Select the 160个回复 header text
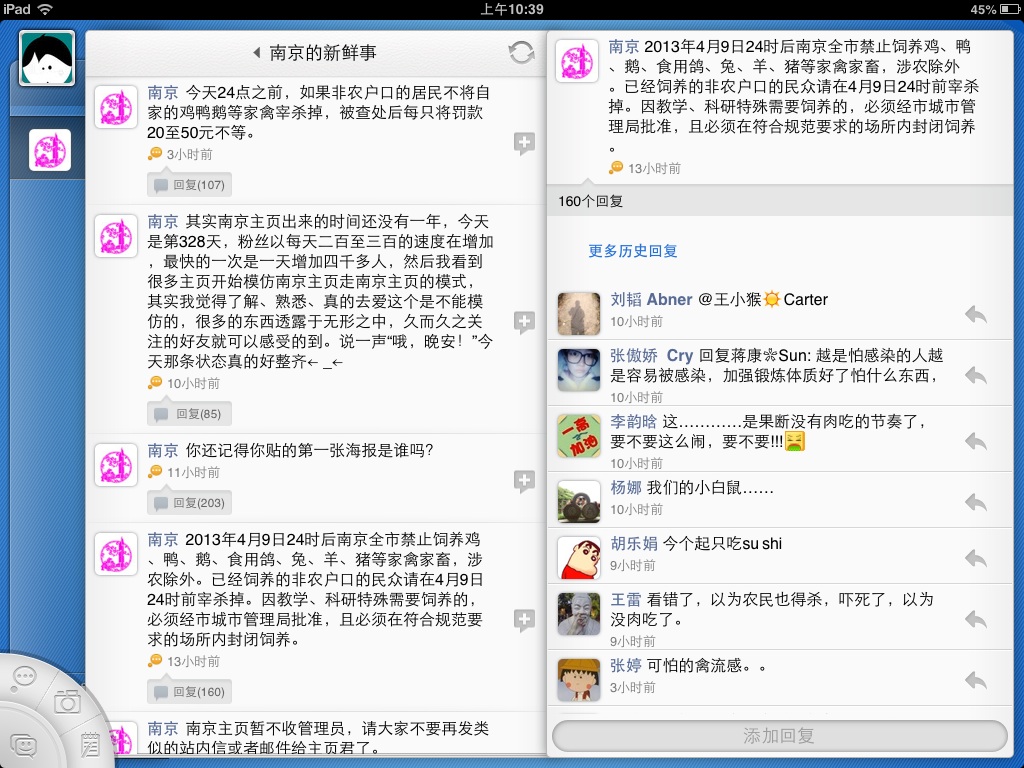1024x768 pixels. (590, 201)
